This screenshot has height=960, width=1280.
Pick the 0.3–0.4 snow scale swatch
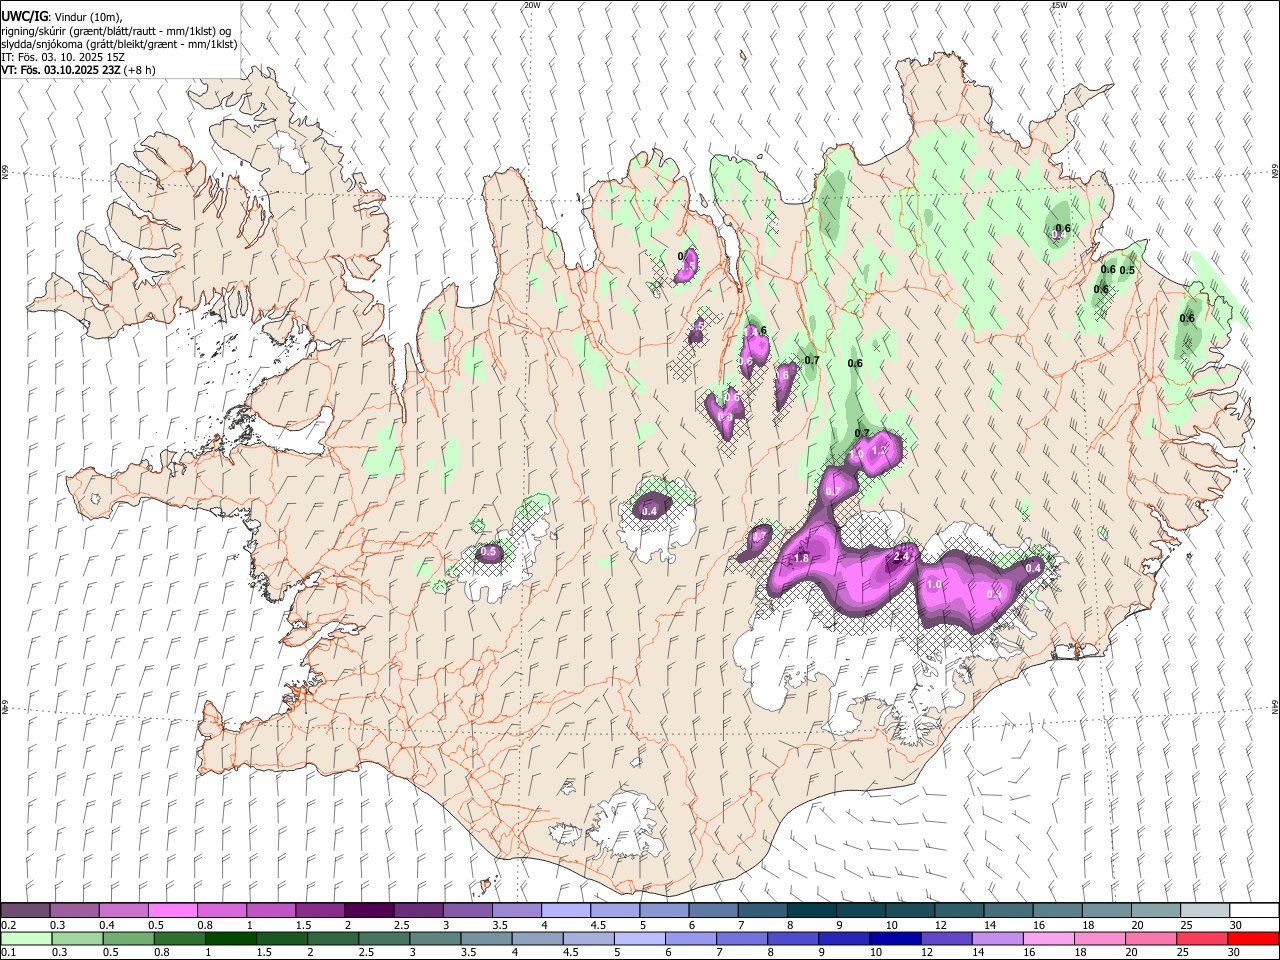(74, 911)
